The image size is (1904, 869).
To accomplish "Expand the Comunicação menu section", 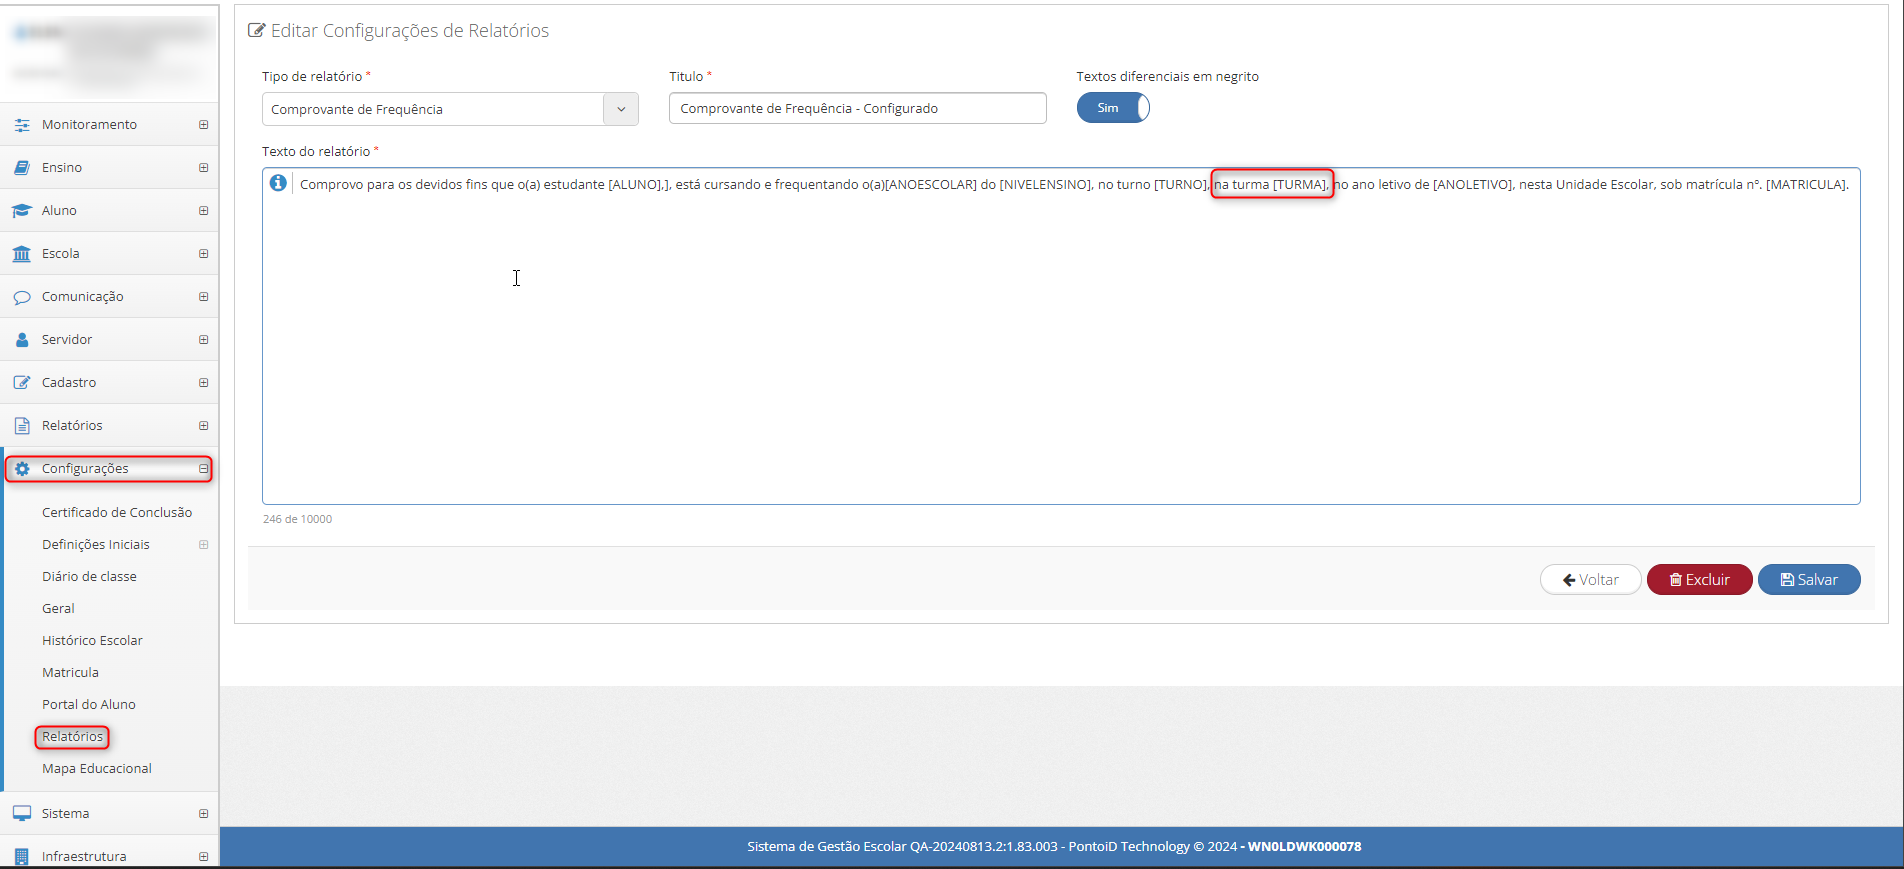I will click(204, 297).
